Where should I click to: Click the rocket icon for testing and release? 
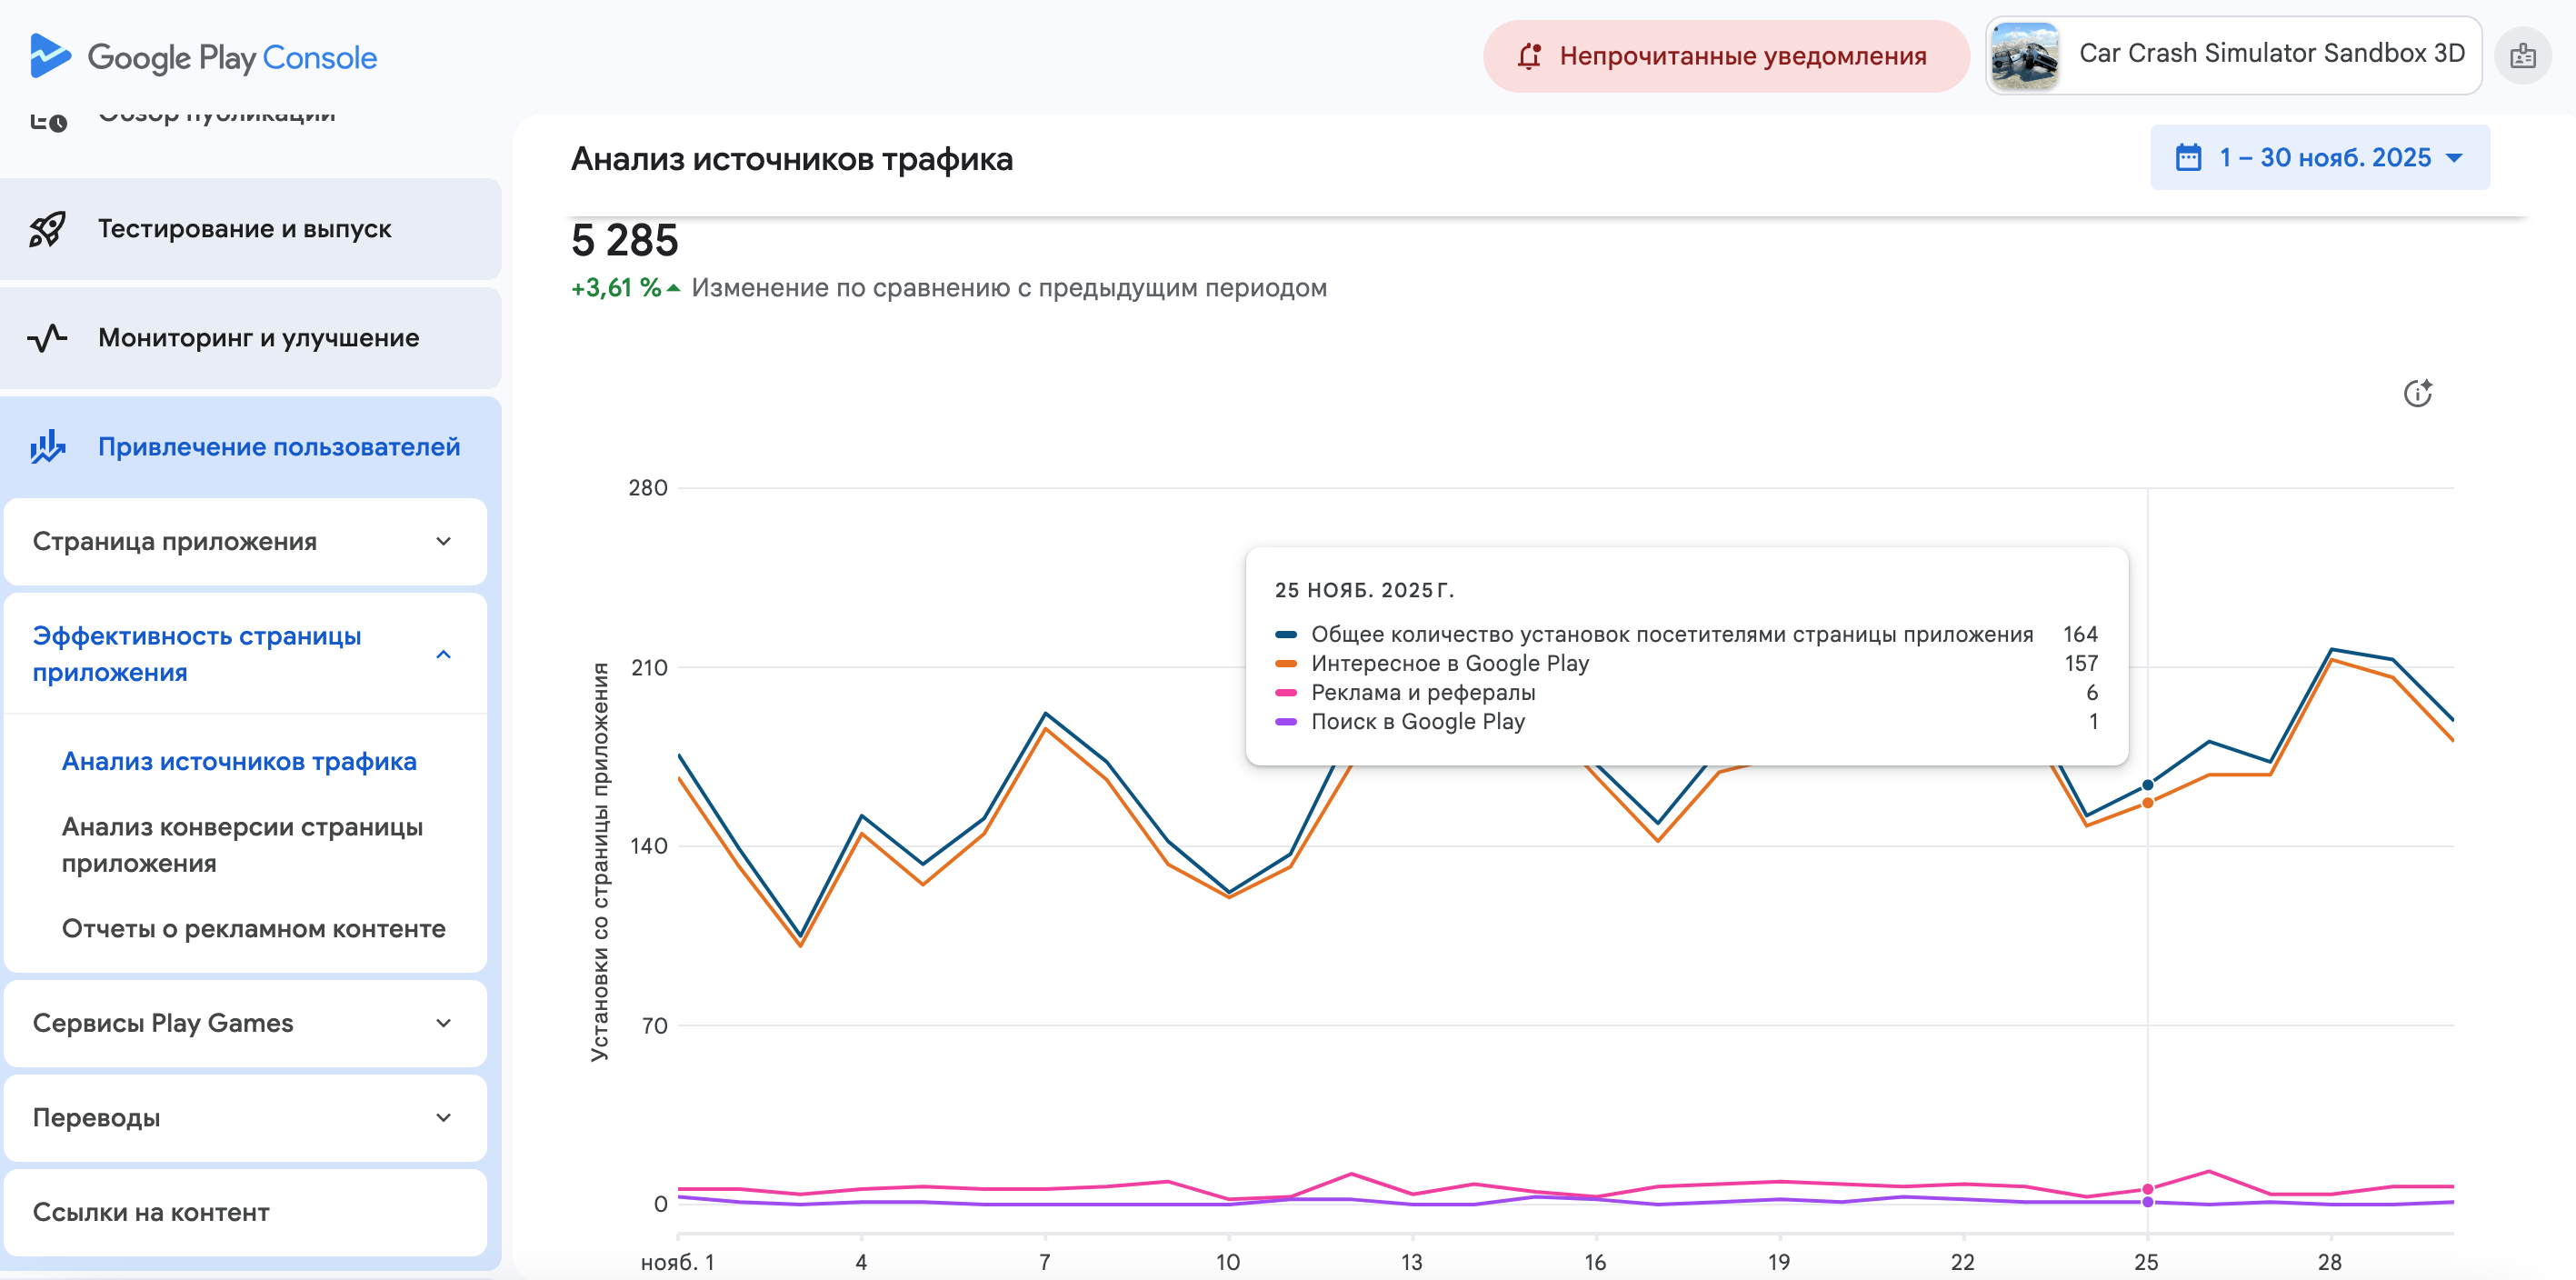point(47,229)
